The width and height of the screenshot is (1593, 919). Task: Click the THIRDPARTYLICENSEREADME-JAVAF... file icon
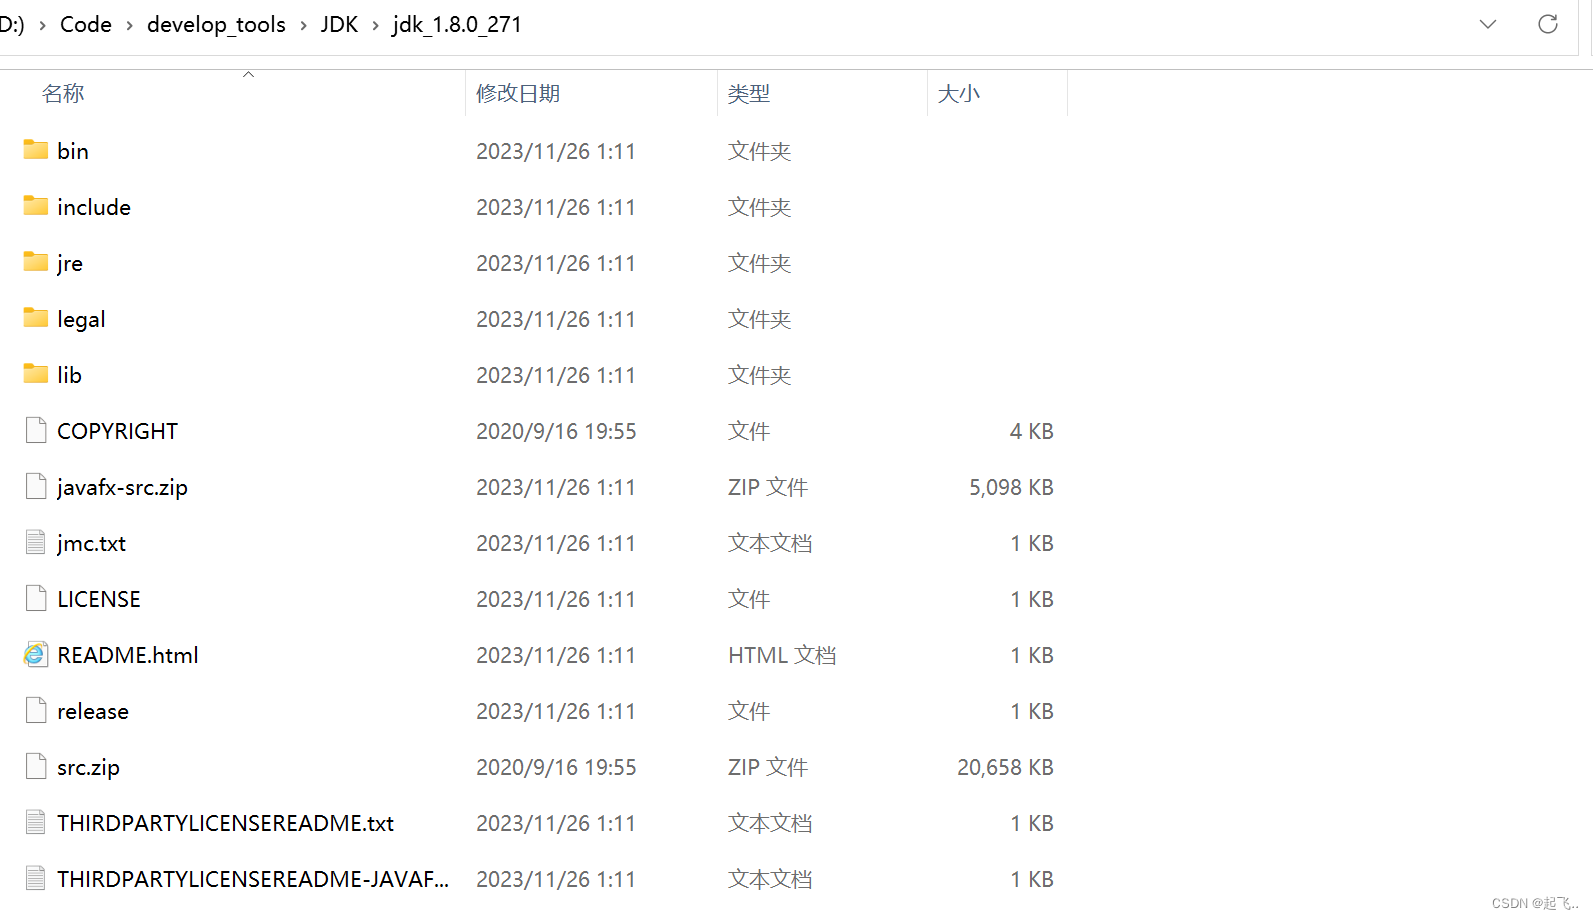(x=36, y=878)
